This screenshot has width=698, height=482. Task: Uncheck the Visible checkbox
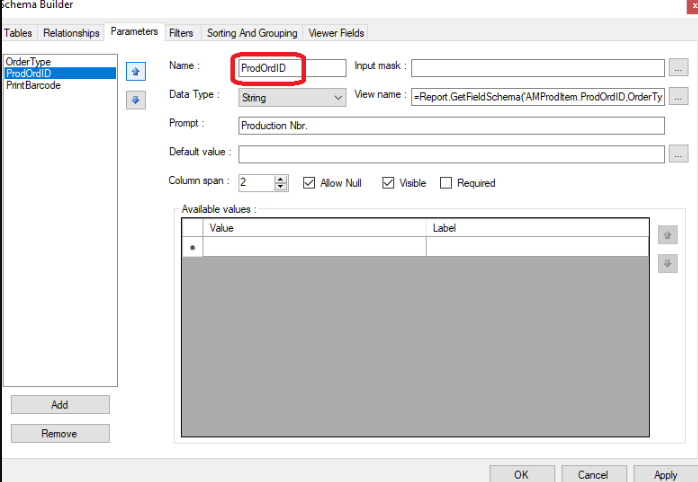pos(388,183)
